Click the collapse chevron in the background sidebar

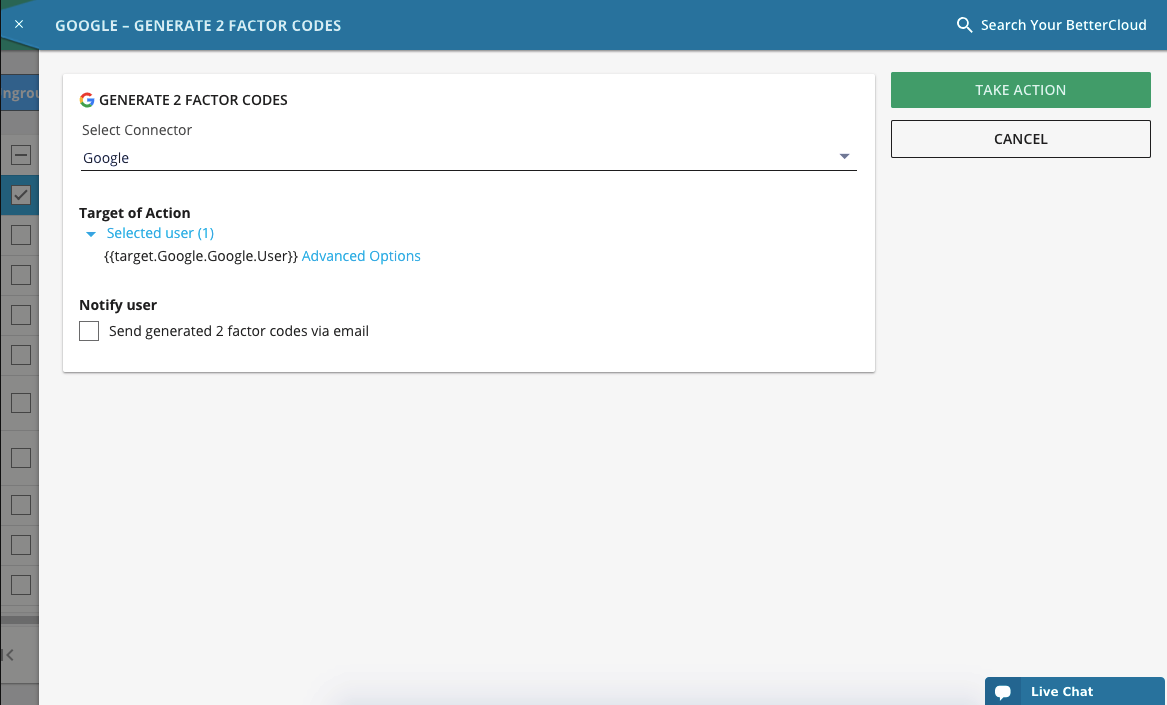(x=8, y=655)
